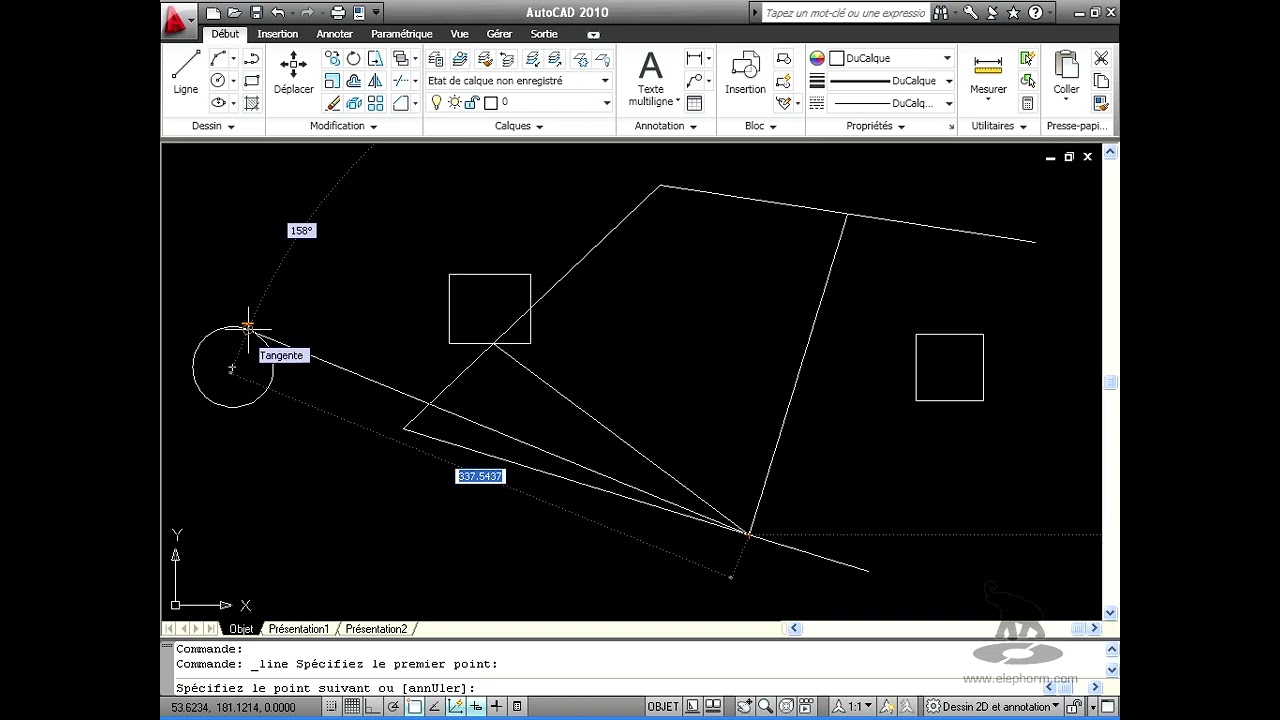Viewport: 1280px width, 720px height.
Task: Click annotation scale 1:1 button
Action: click(853, 706)
